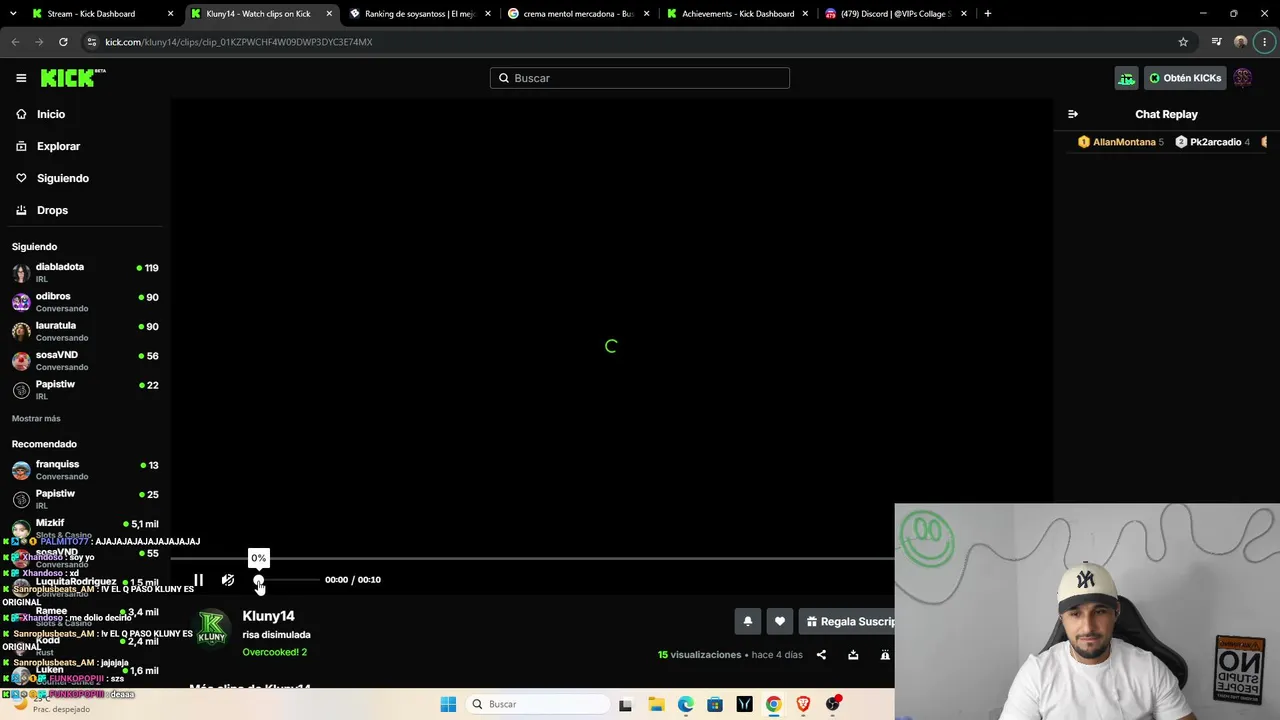The height and width of the screenshot is (720, 1280).
Task: View site information icon in address bar
Action: tap(91, 42)
